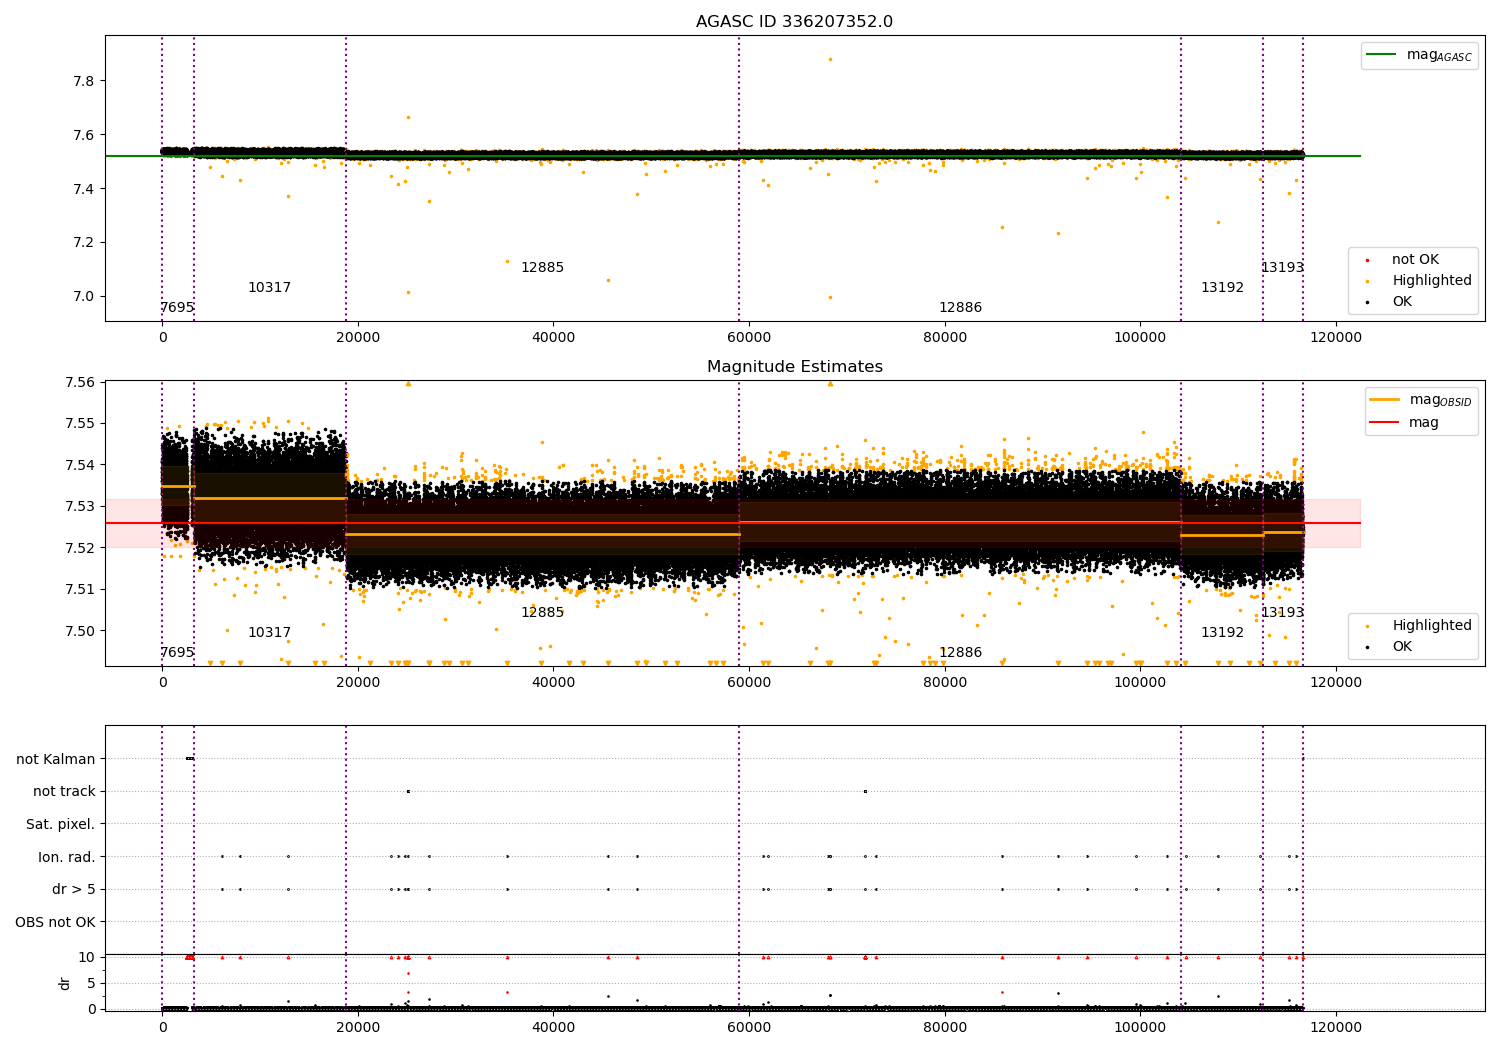Viewport: 1500px width, 1050px height.
Task: Click the 7.2 y-axis tick of the top plot
Action: 83,243
